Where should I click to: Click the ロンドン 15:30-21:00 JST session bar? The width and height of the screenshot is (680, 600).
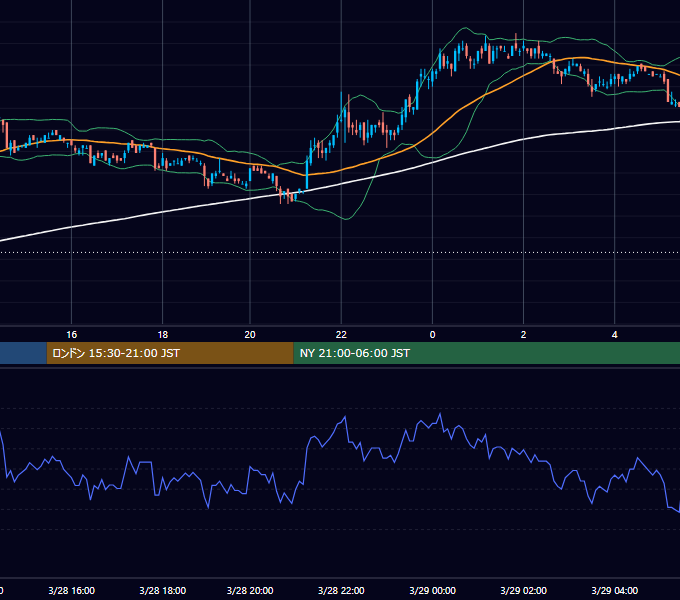tap(170, 353)
